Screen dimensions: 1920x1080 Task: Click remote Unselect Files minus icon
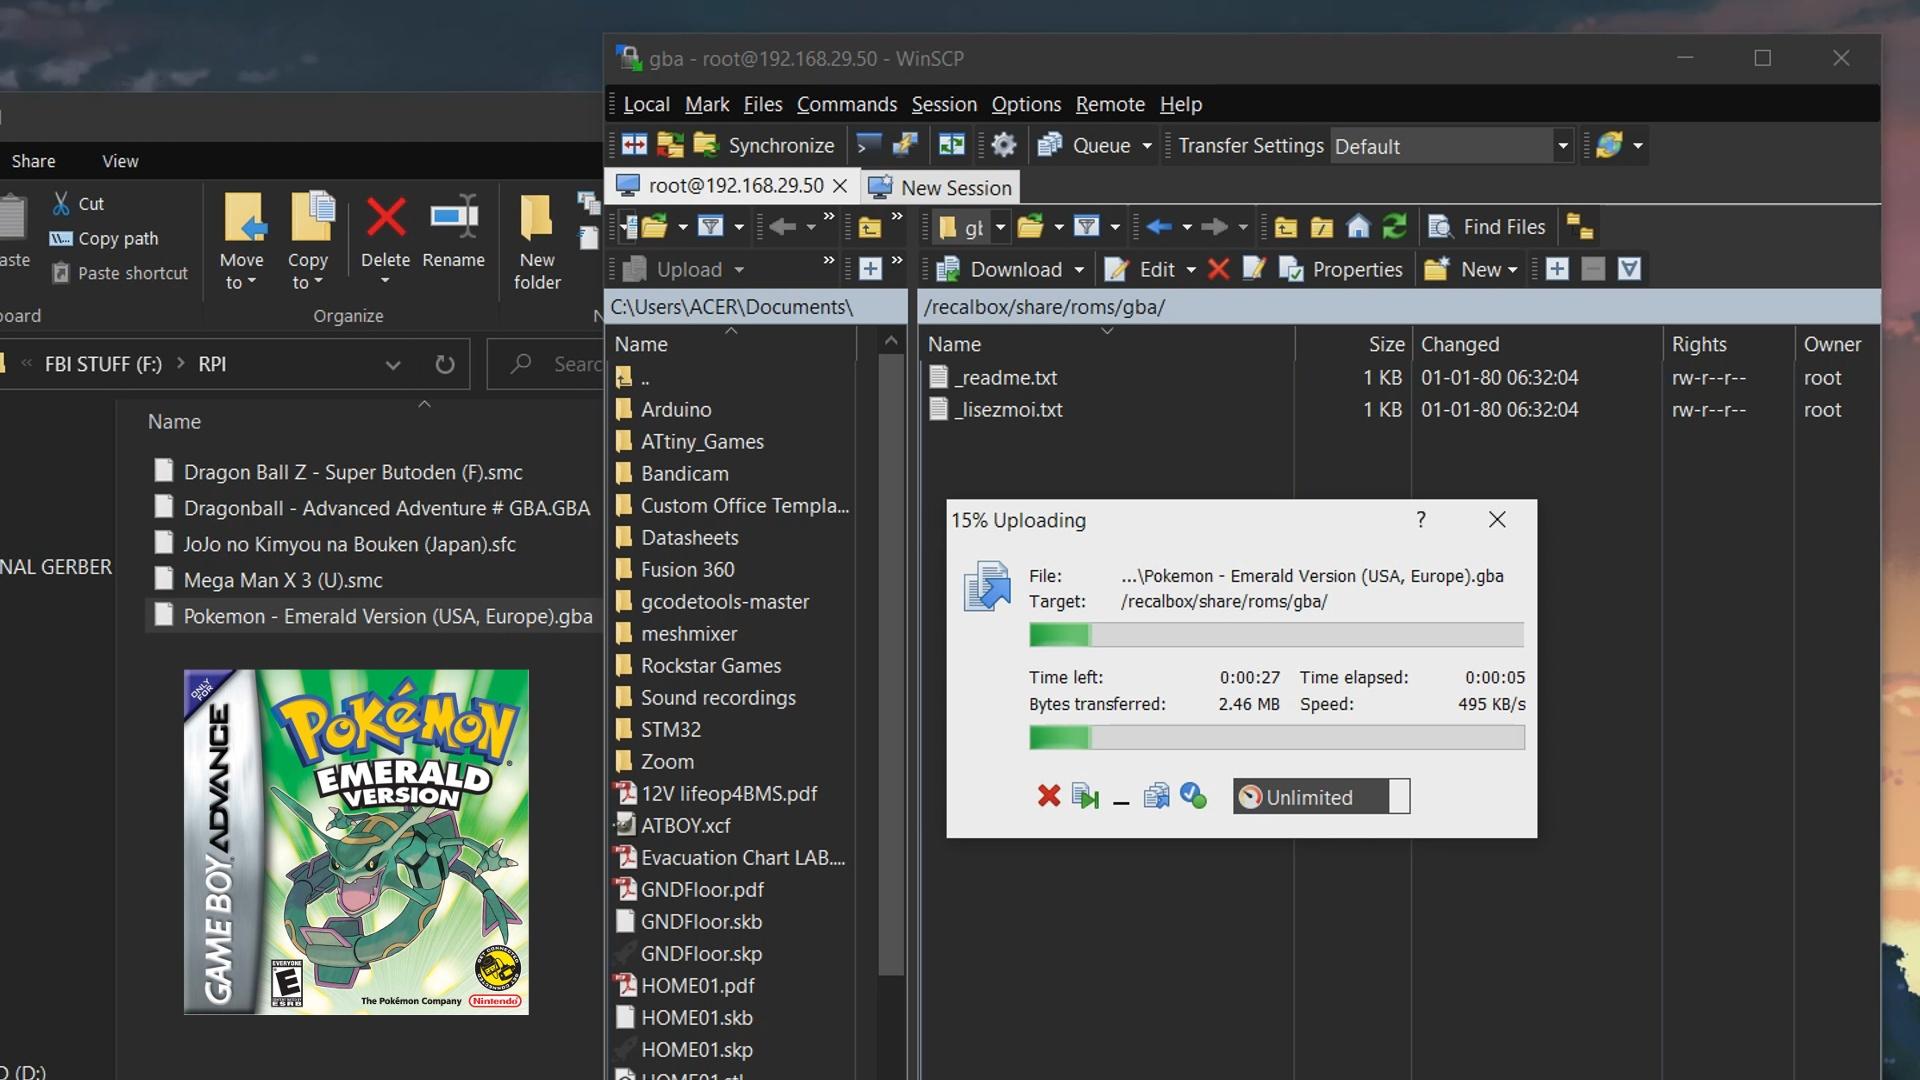click(x=1593, y=269)
